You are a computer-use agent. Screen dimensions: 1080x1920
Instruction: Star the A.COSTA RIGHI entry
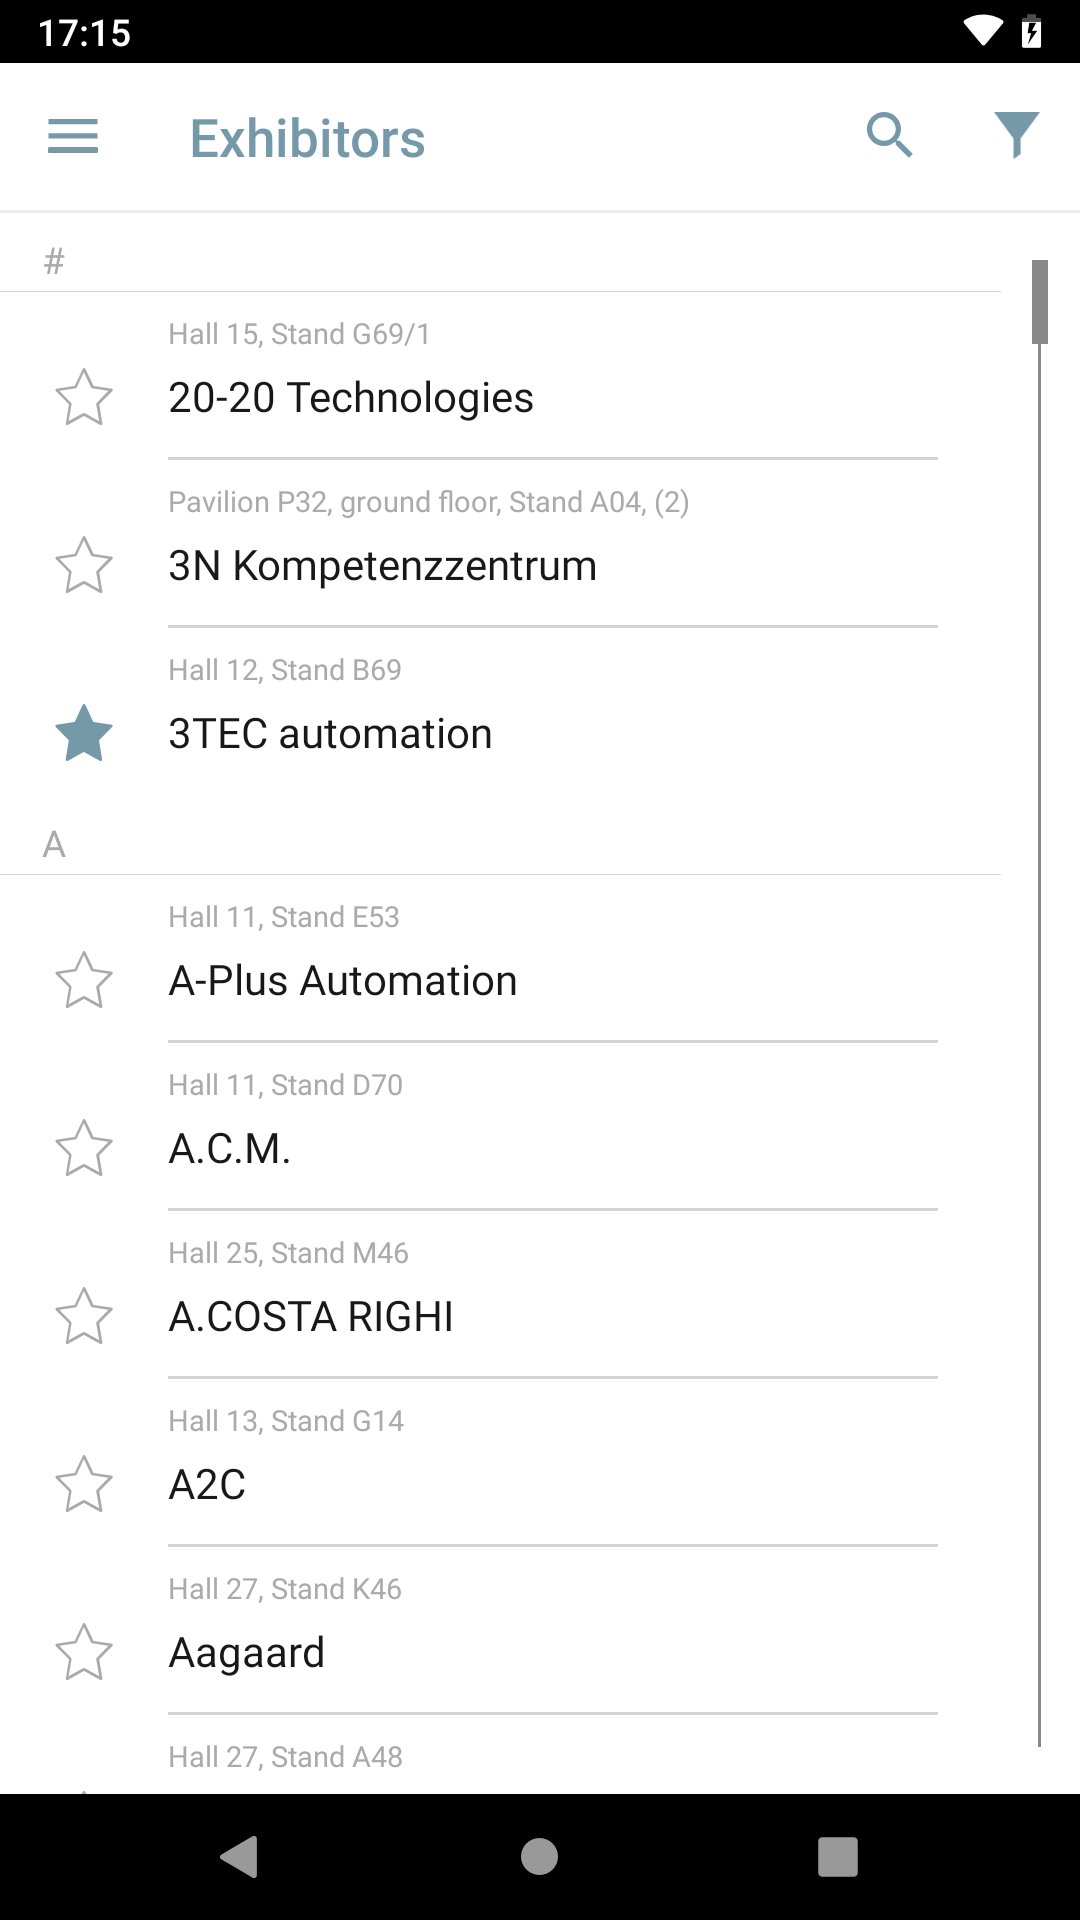point(84,1316)
